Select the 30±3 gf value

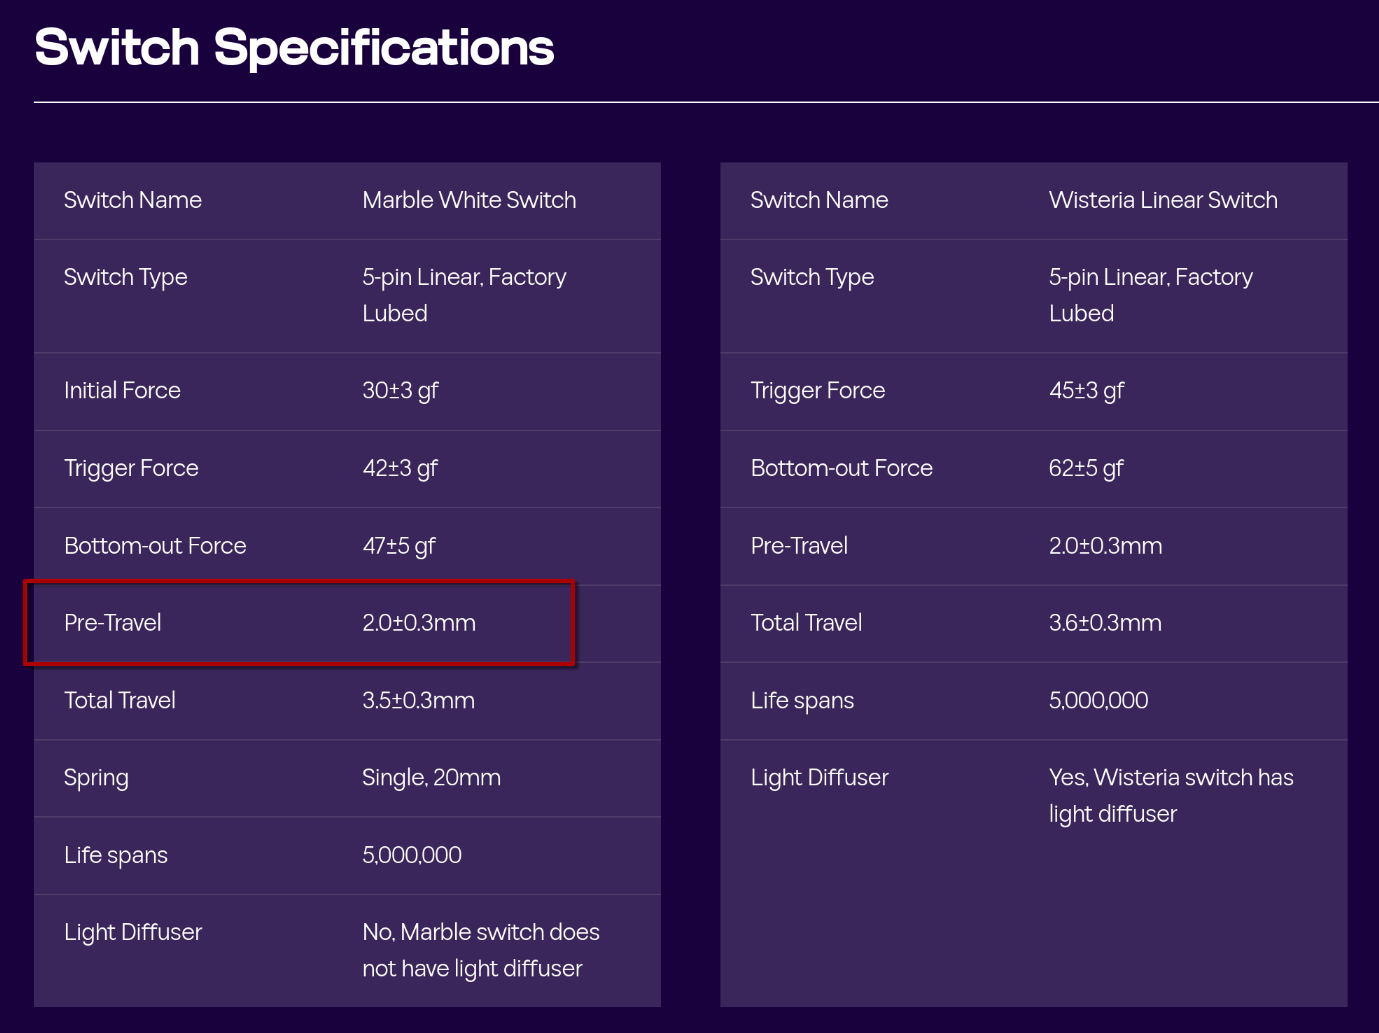(400, 391)
